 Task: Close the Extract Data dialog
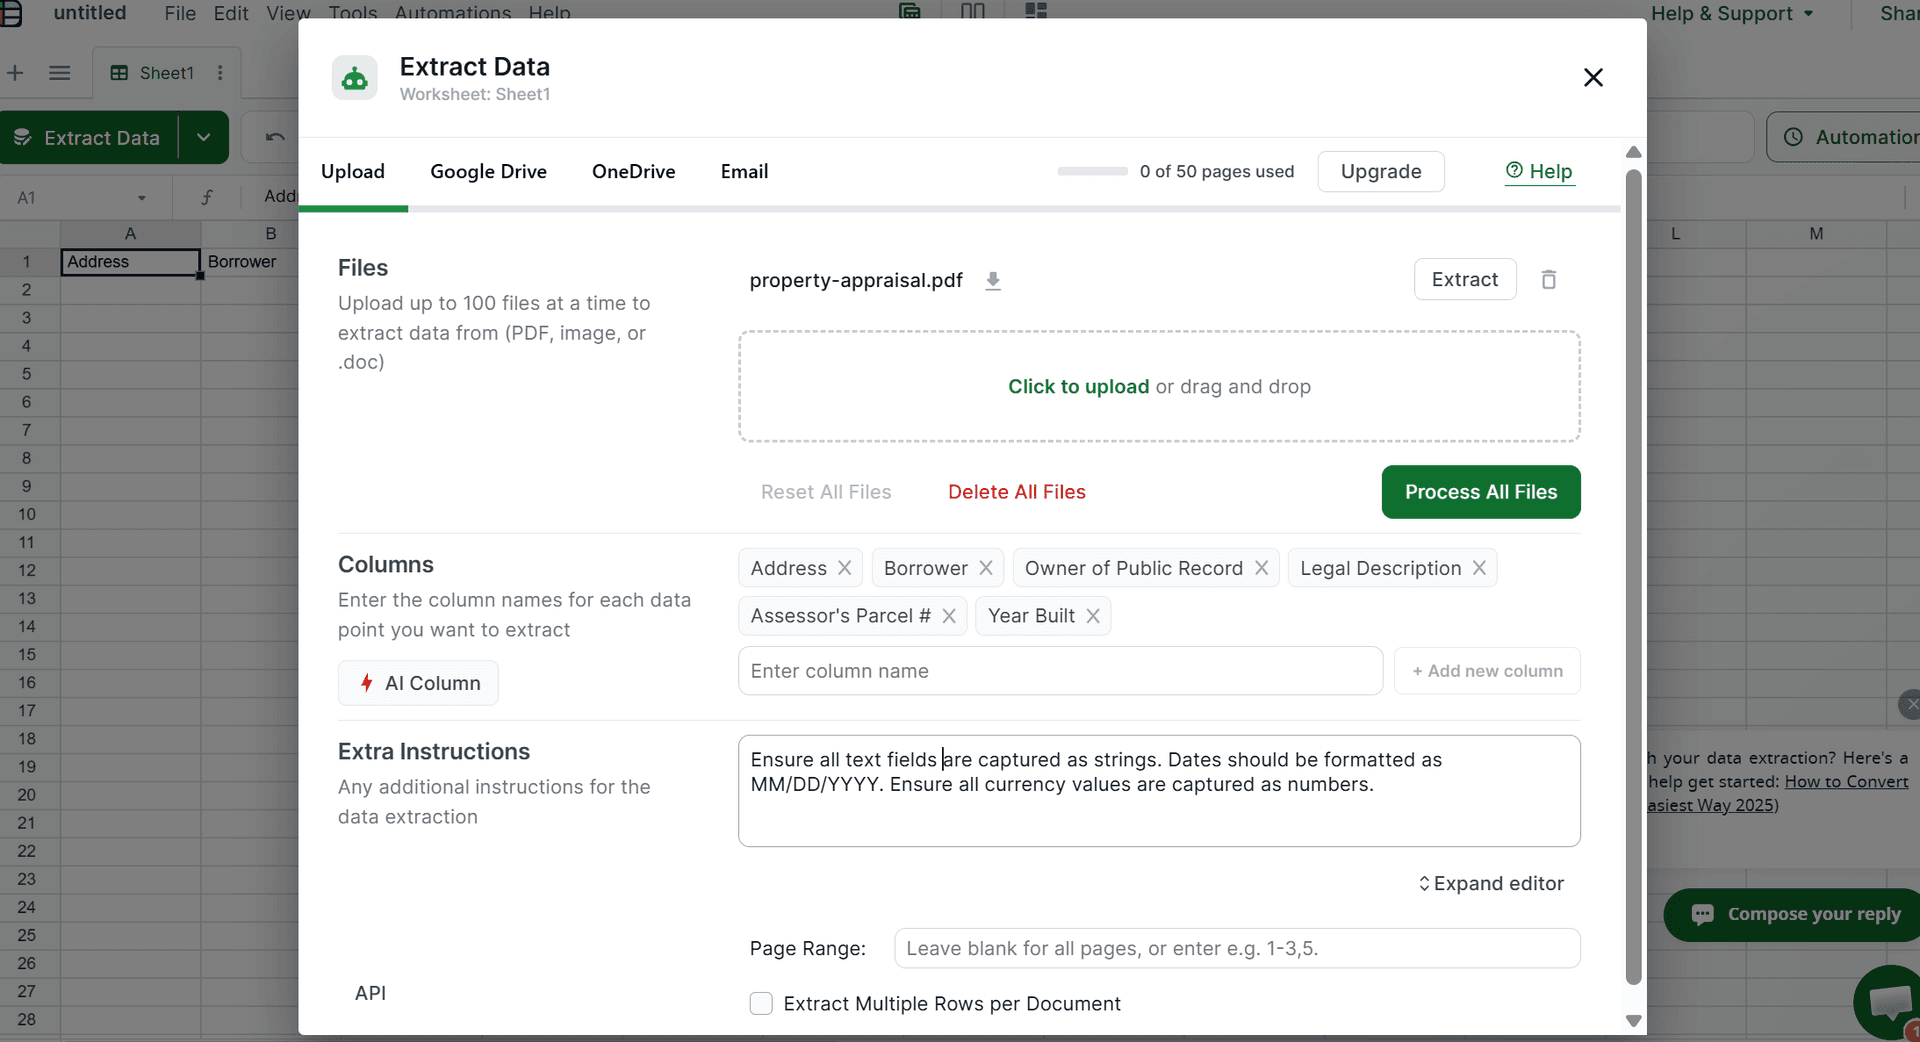(x=1592, y=77)
